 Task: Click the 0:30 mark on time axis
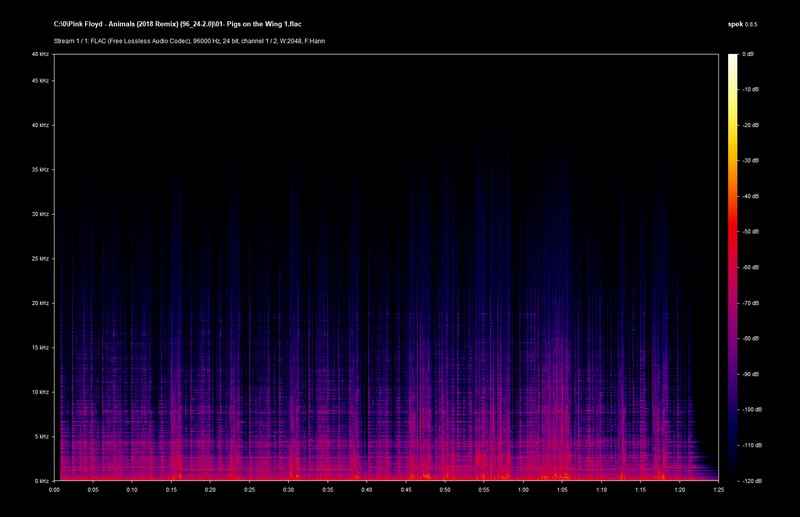pyautogui.click(x=288, y=490)
